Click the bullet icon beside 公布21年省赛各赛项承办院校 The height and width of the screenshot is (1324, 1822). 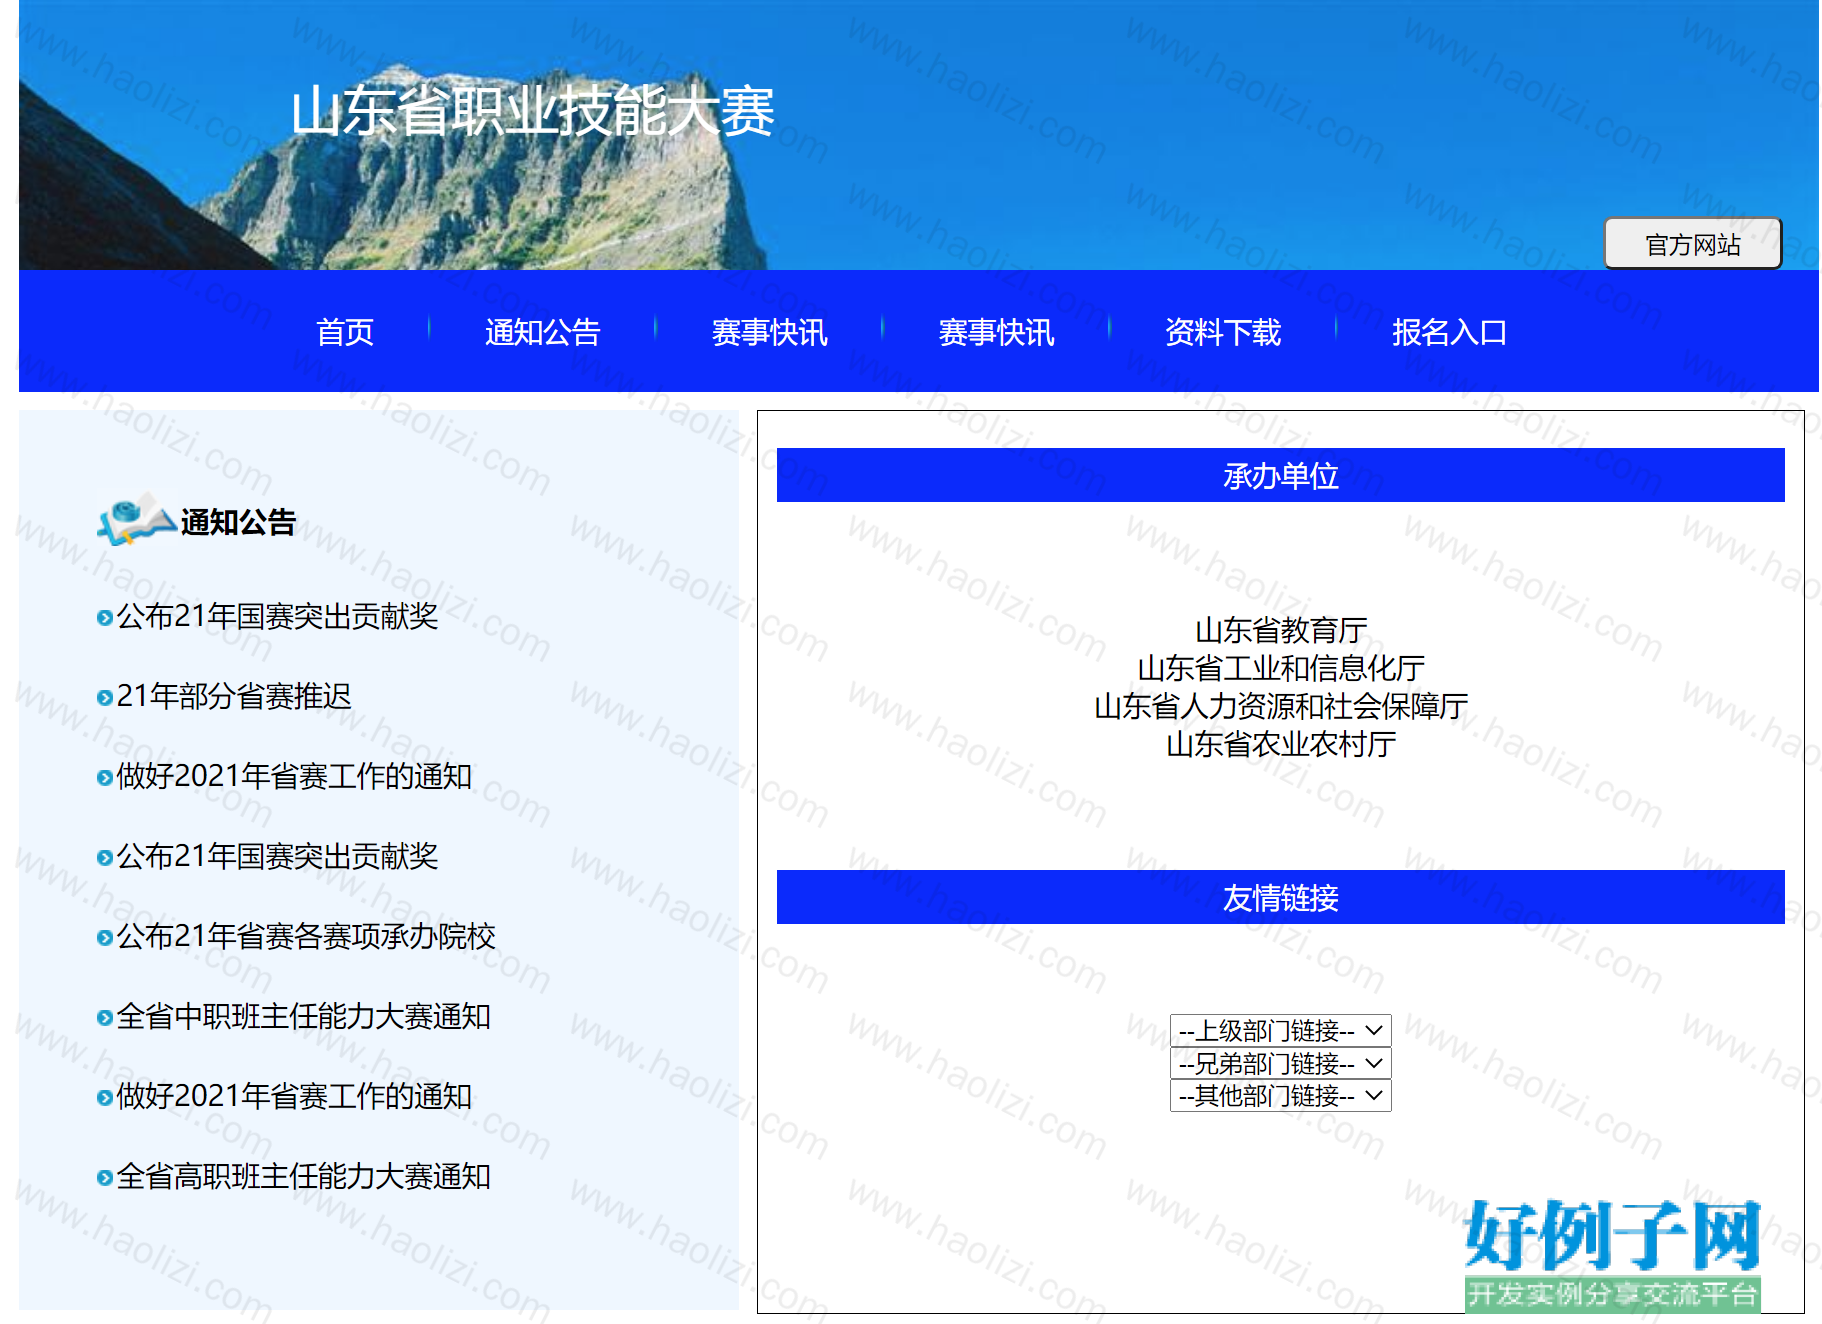(x=105, y=938)
